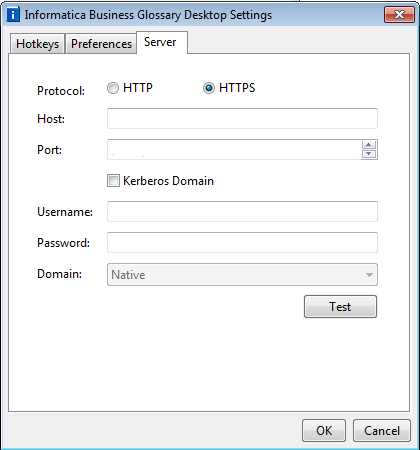The width and height of the screenshot is (420, 450).
Task: Open the Preferences tab
Action: [x=101, y=44]
